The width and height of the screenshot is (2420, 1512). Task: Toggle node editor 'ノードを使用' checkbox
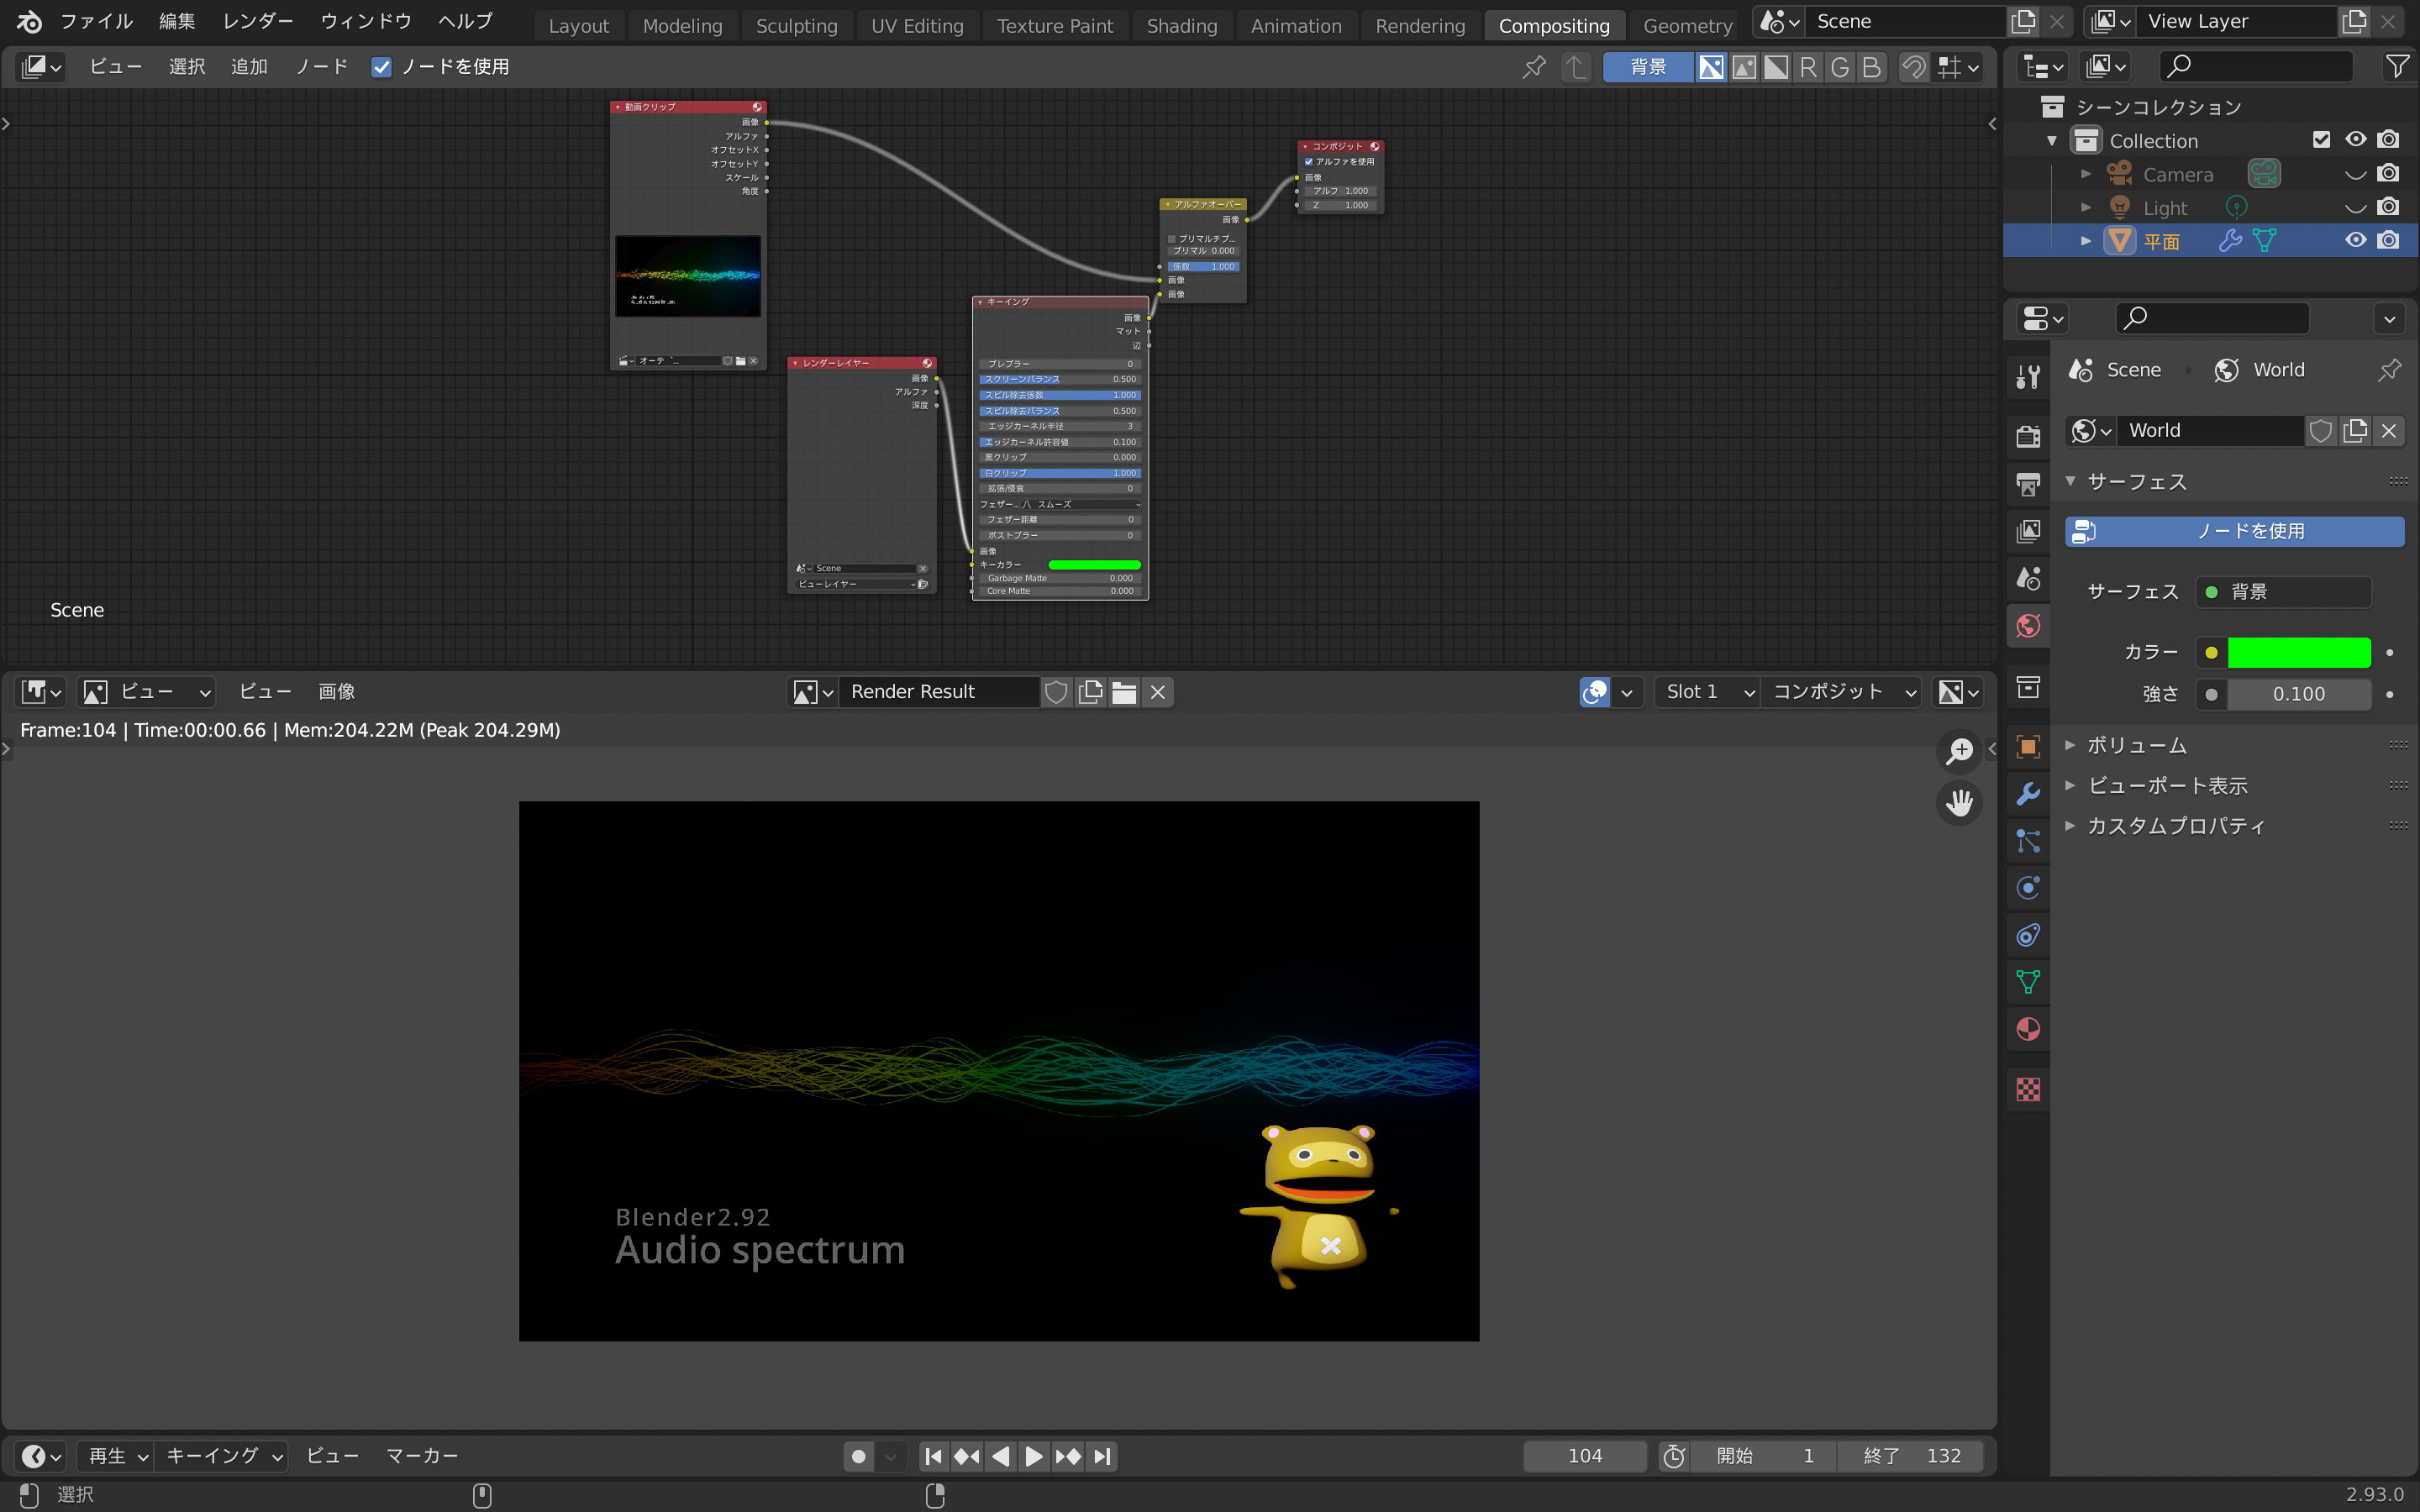click(381, 66)
